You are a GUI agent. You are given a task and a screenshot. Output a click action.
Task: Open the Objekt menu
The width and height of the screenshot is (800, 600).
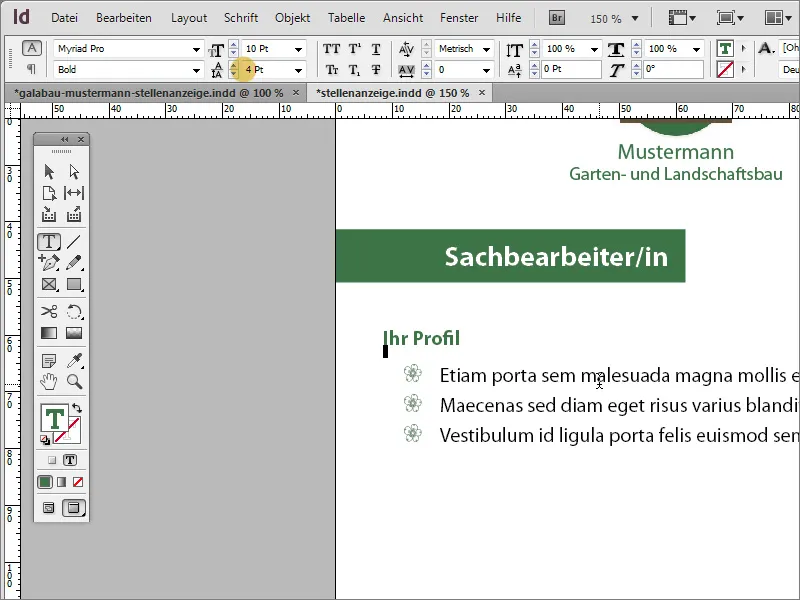[x=292, y=18]
